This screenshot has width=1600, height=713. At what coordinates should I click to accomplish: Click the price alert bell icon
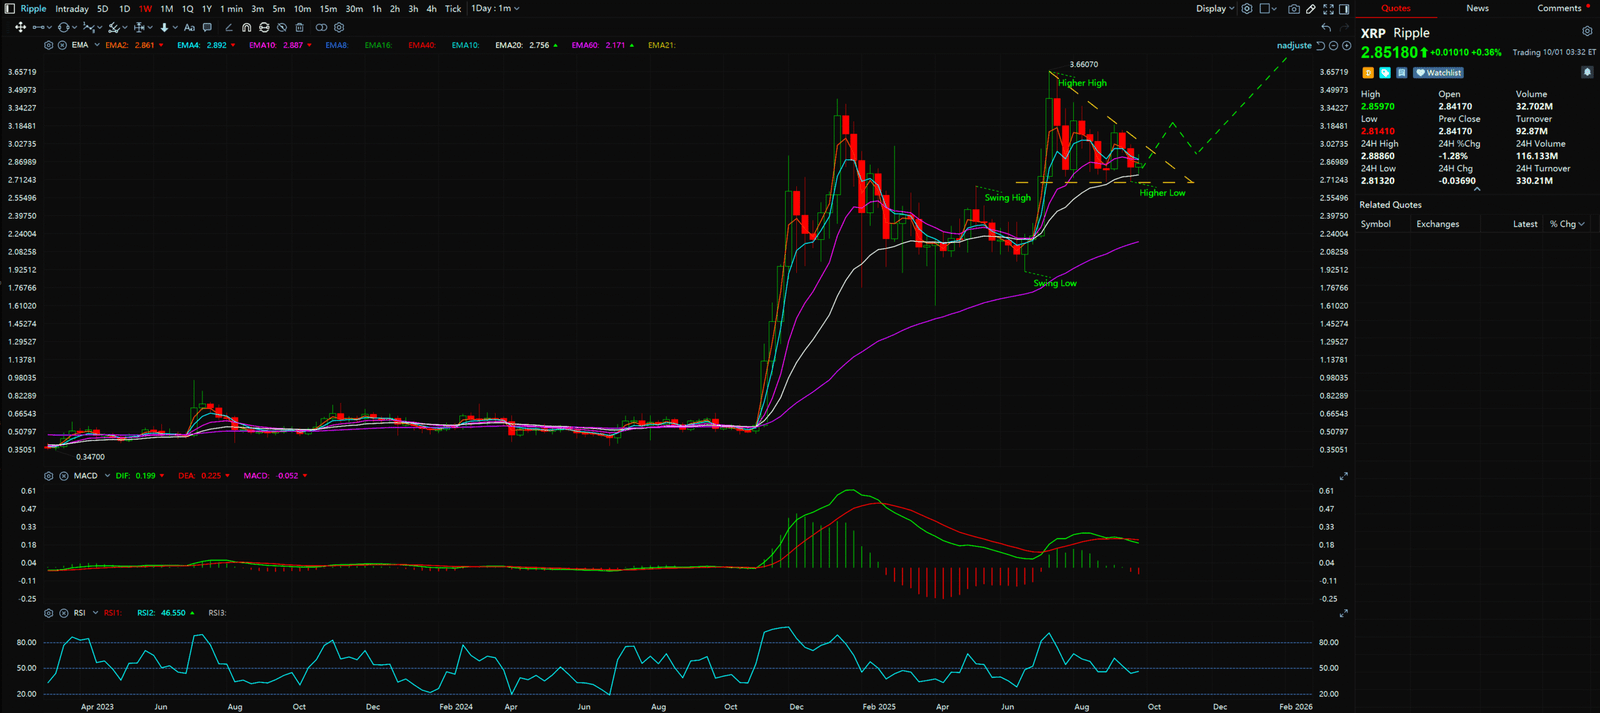pyautogui.click(x=1586, y=73)
